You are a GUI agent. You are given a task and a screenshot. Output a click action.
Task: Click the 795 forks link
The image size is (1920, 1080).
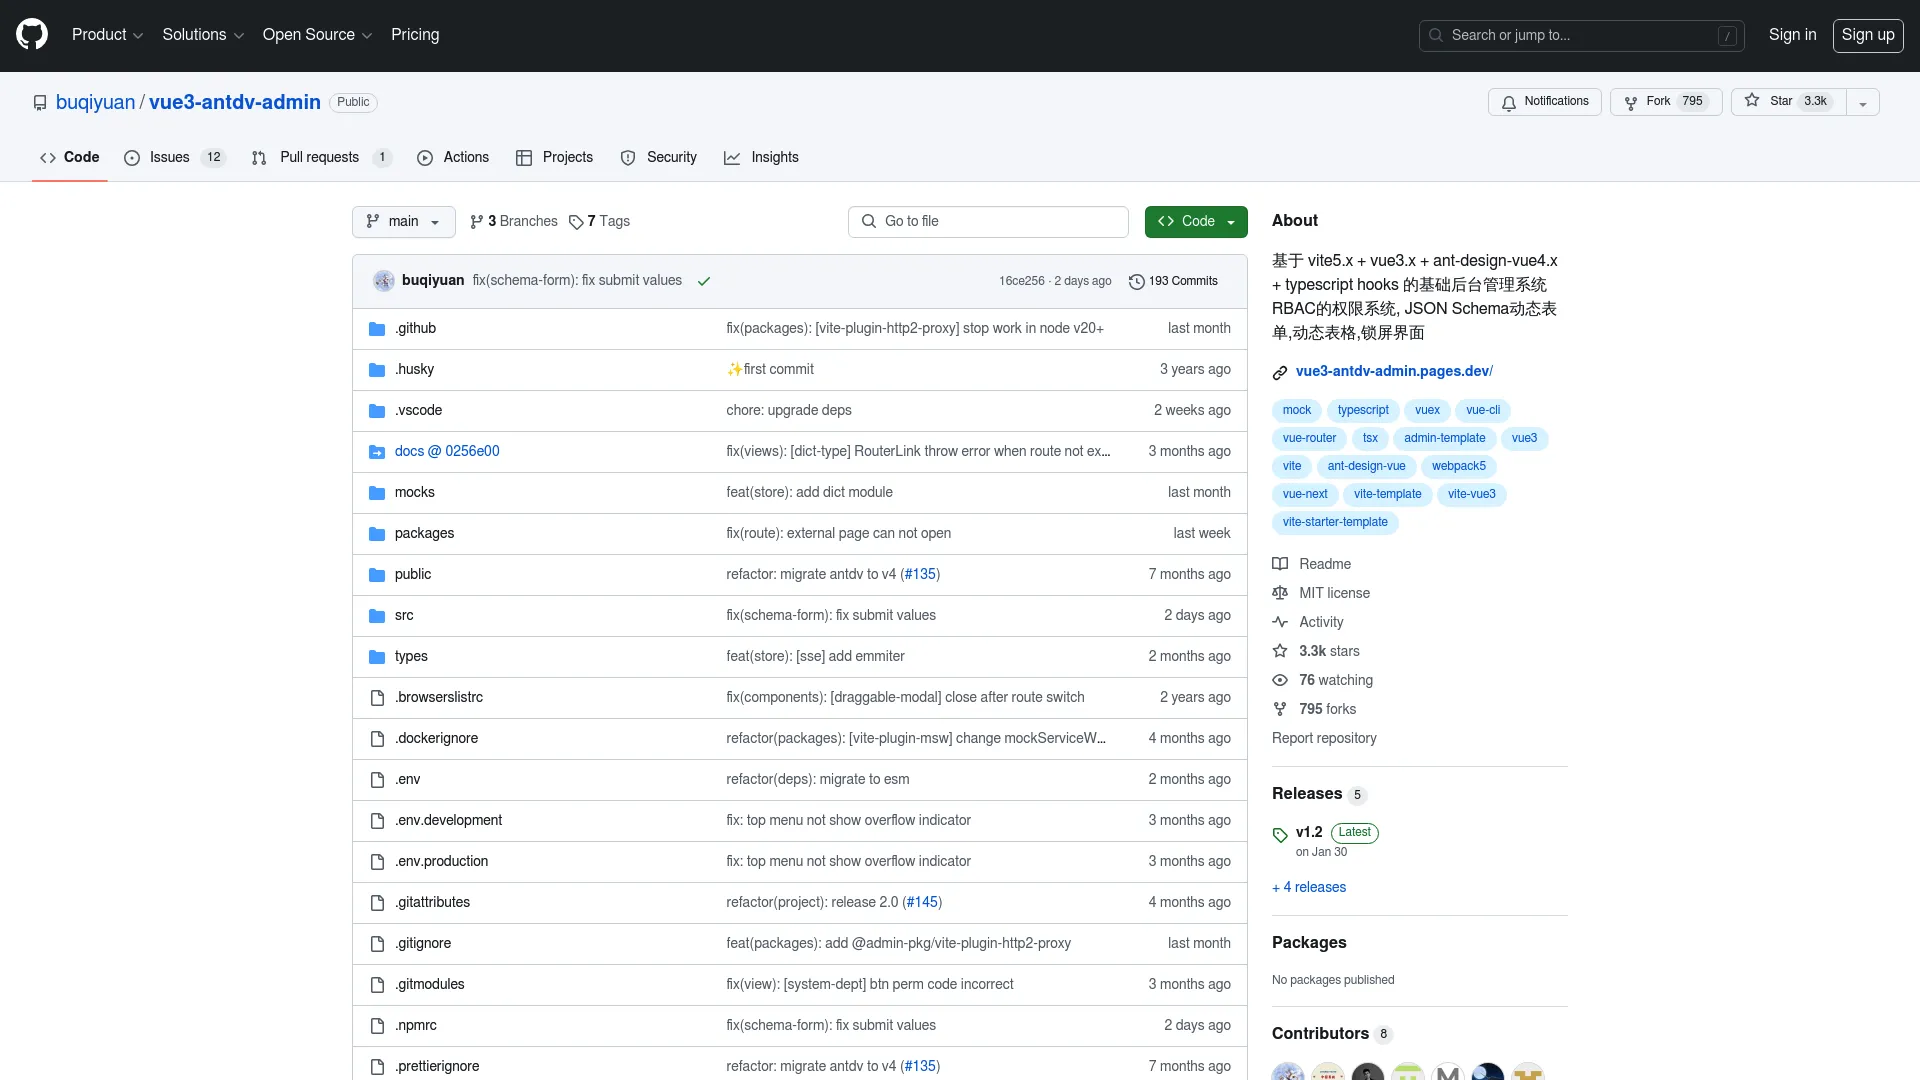click(1327, 709)
